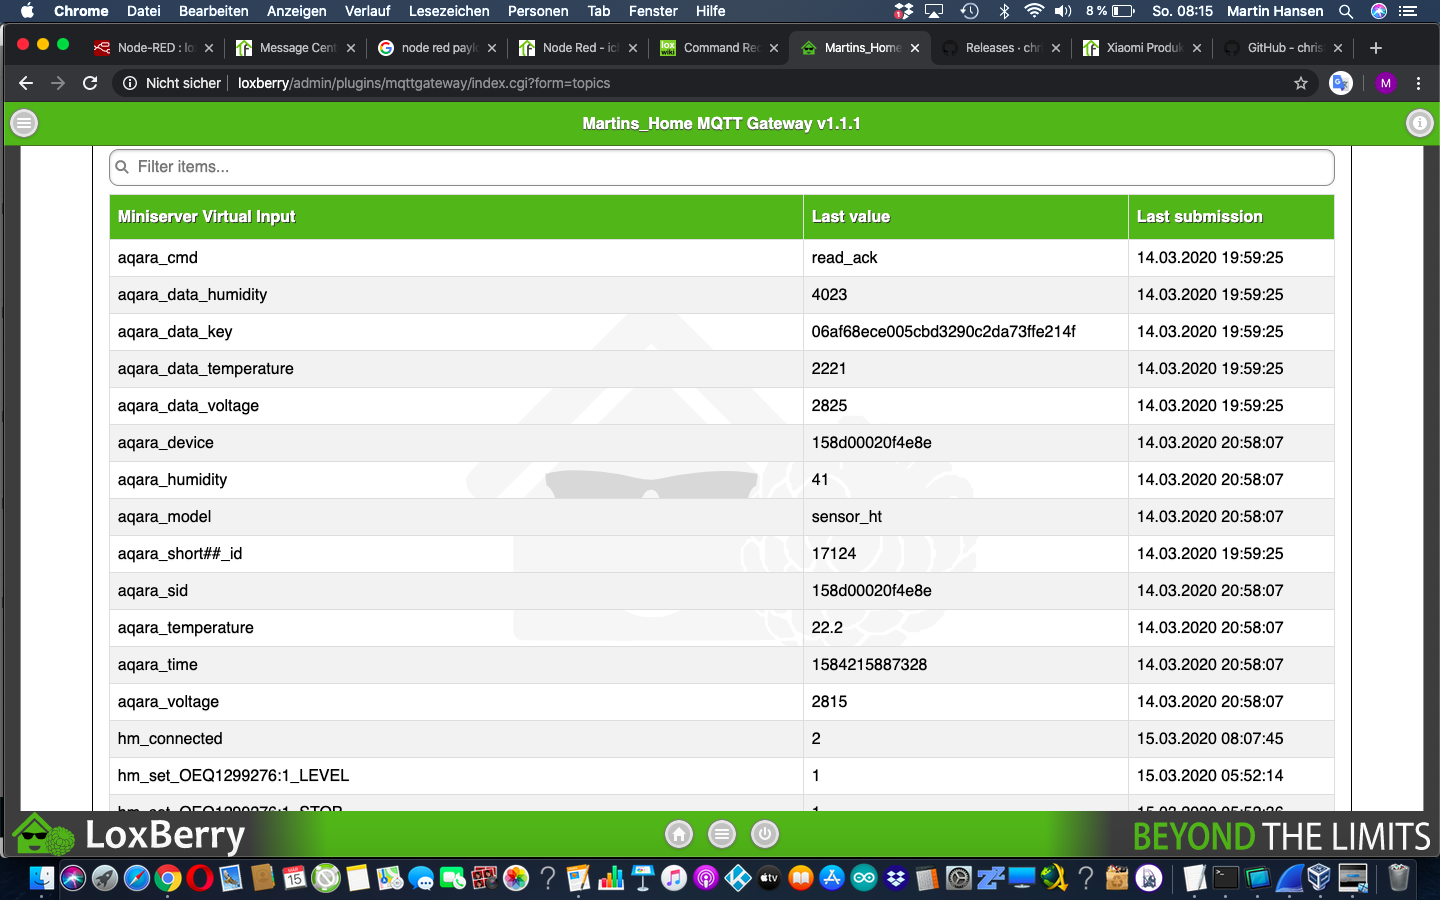
Task: Open Spotlight search in the menu bar
Action: [1346, 11]
